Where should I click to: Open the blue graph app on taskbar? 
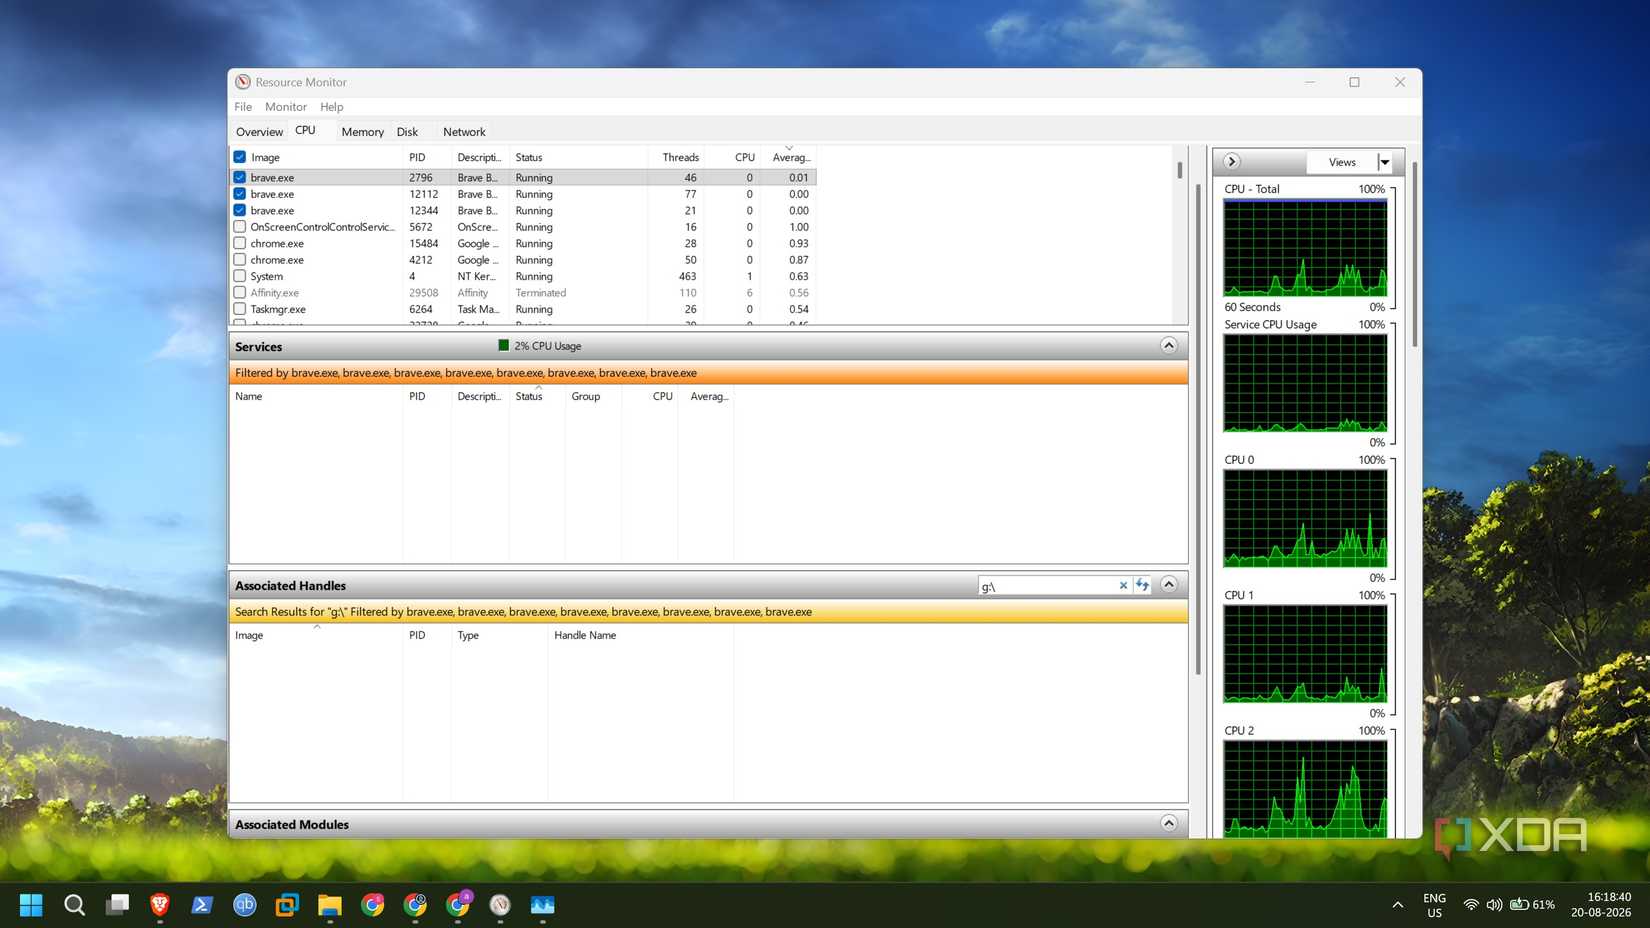(543, 905)
